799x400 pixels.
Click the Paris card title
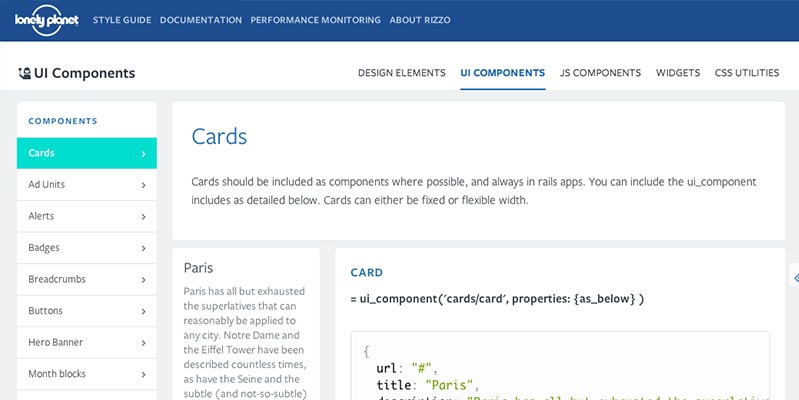click(x=198, y=268)
